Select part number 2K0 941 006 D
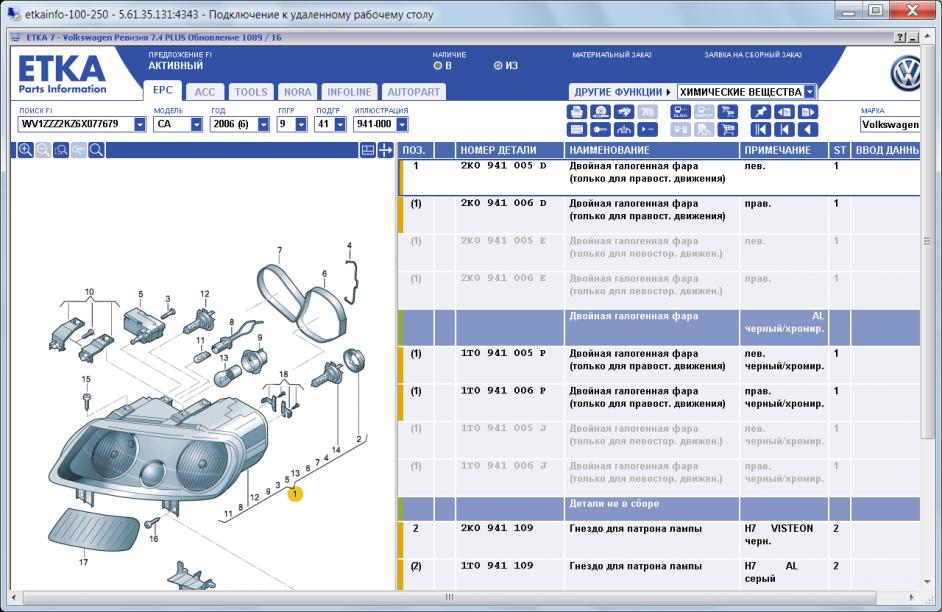The image size is (942, 612). 503,203
